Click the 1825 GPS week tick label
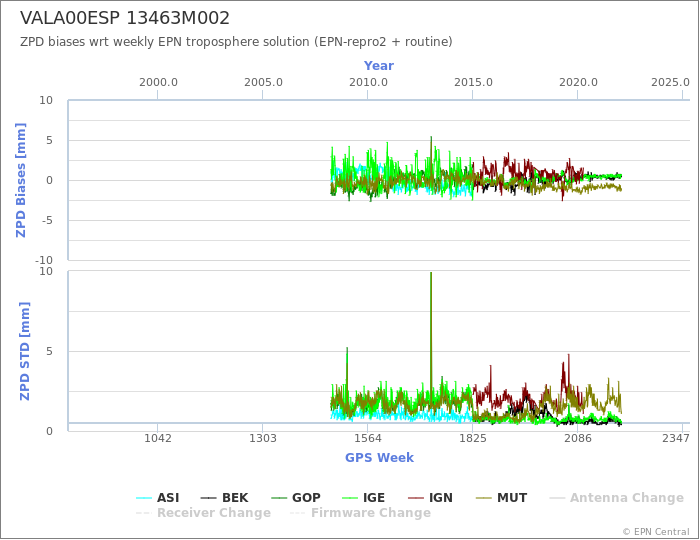Screen dimensions: 700x540 473,438
